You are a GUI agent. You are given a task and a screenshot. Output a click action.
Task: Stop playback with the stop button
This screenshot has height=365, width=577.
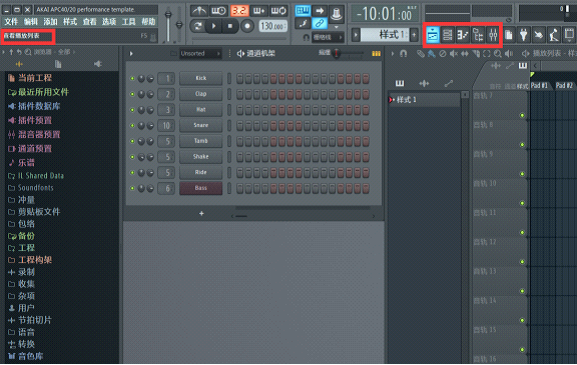(x=230, y=26)
